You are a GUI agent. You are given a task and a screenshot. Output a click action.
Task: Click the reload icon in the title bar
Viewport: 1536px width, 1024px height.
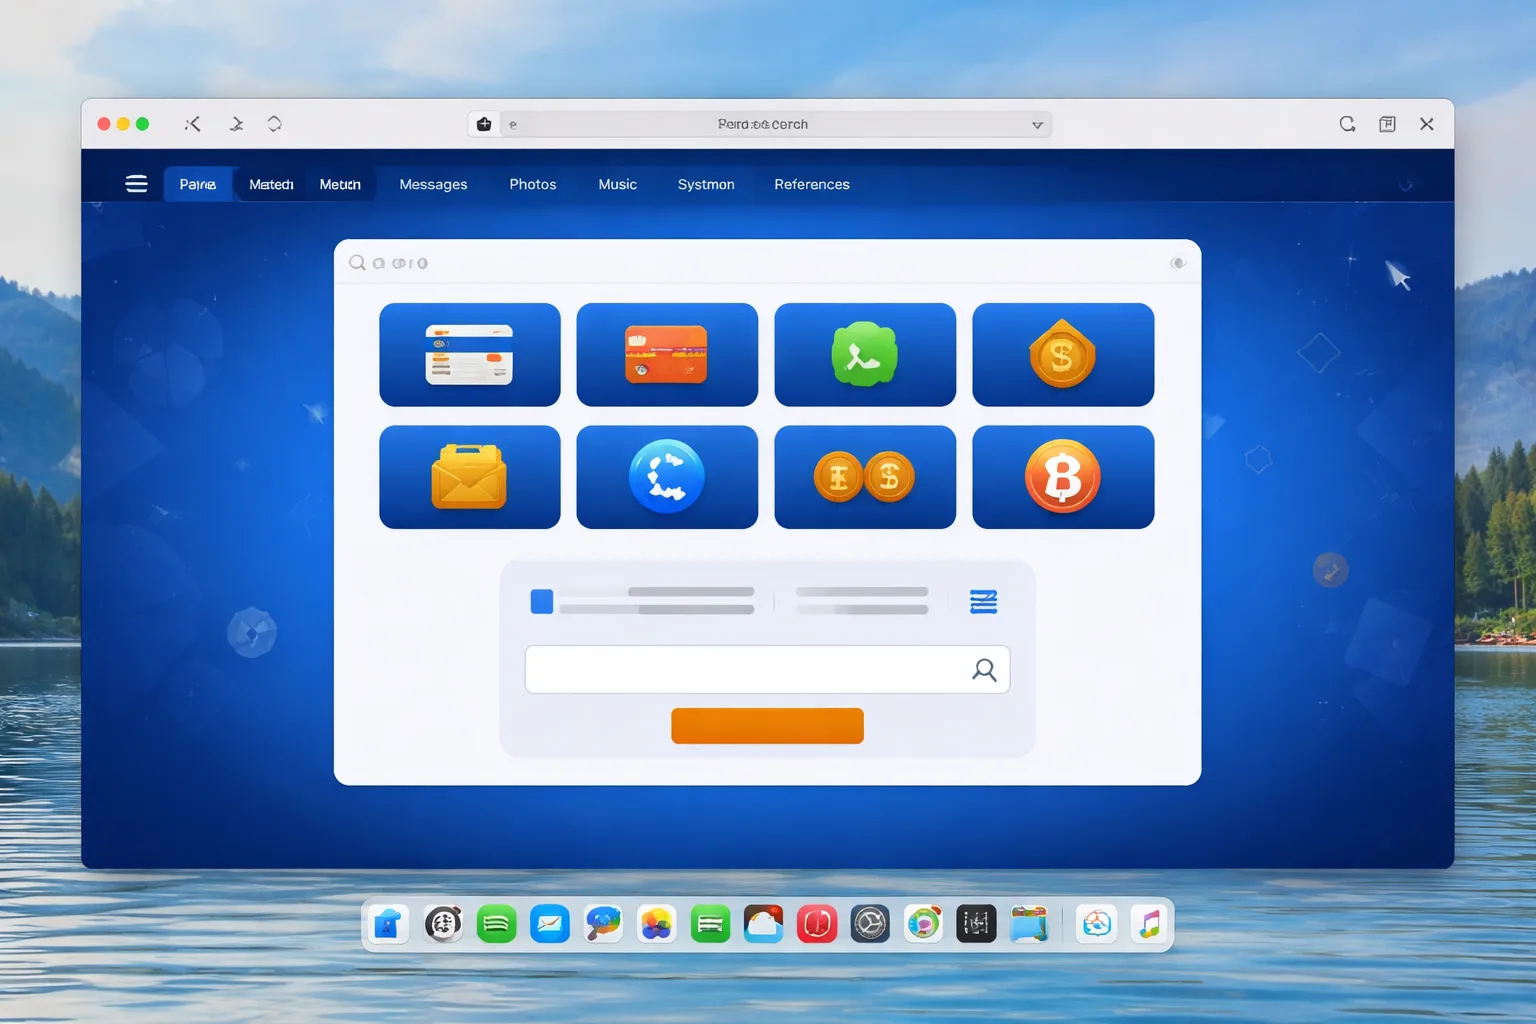1347,124
